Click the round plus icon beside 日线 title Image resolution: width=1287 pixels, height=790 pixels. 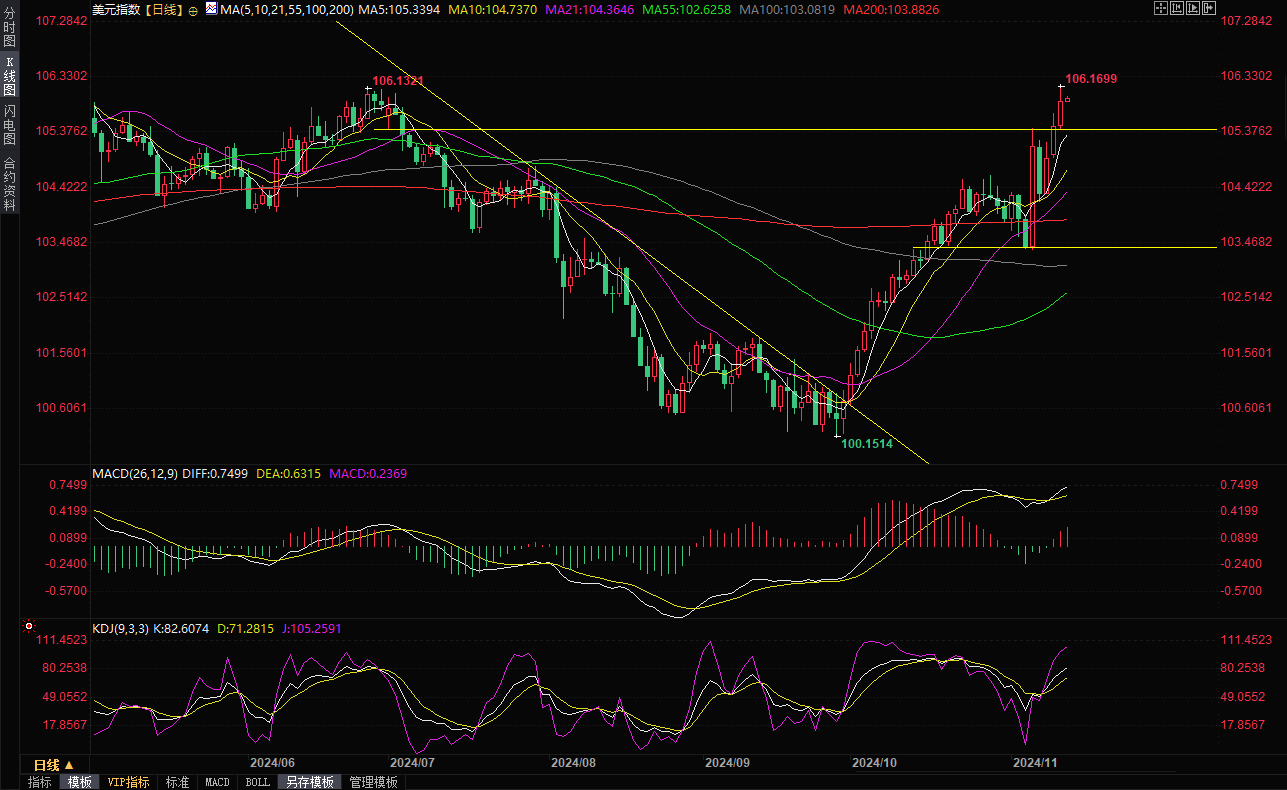click(193, 10)
